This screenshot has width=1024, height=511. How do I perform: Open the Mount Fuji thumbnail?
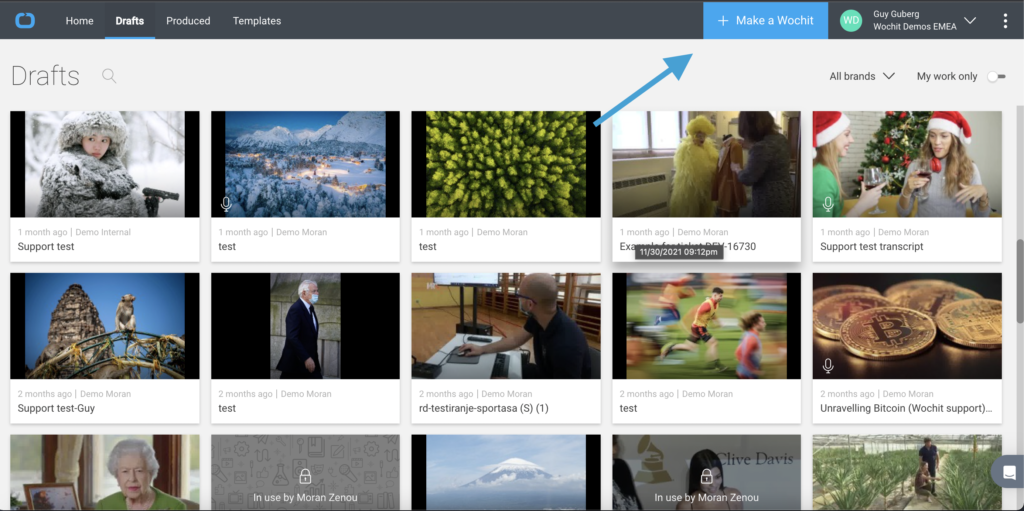[x=505, y=472]
